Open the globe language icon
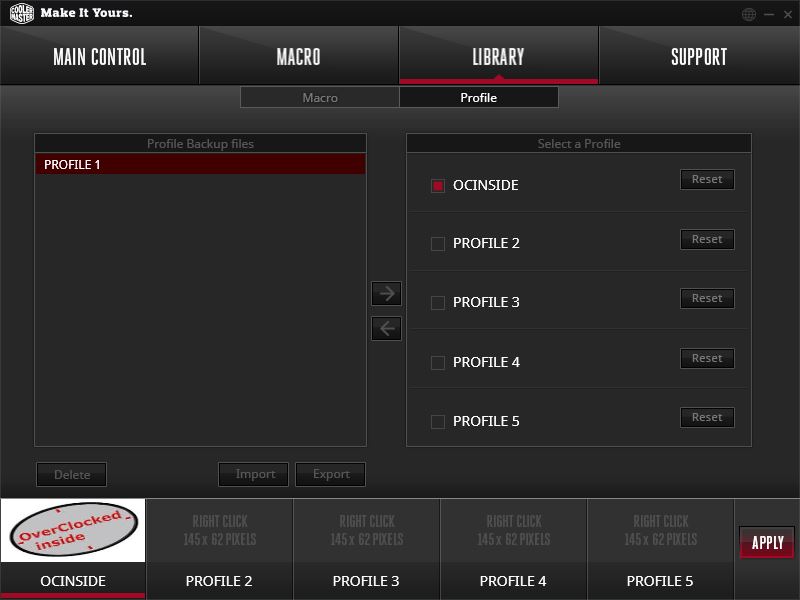This screenshot has width=800, height=600. pyautogui.click(x=748, y=14)
